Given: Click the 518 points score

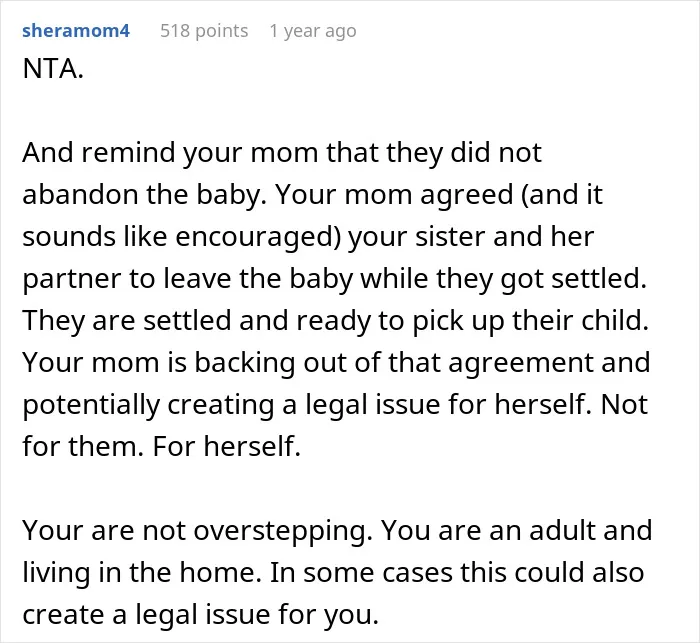Looking at the screenshot, I should pos(204,31).
